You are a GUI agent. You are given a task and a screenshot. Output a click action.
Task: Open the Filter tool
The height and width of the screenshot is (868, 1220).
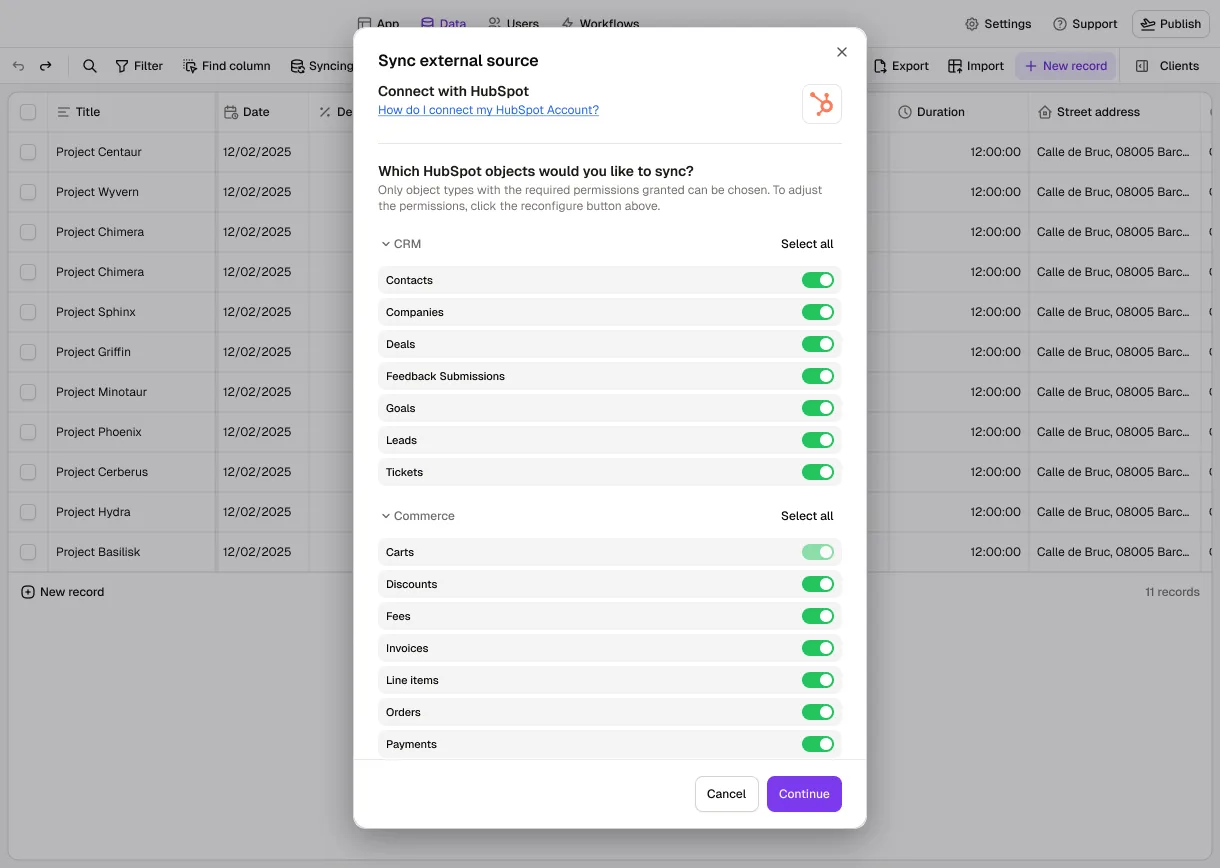point(139,66)
